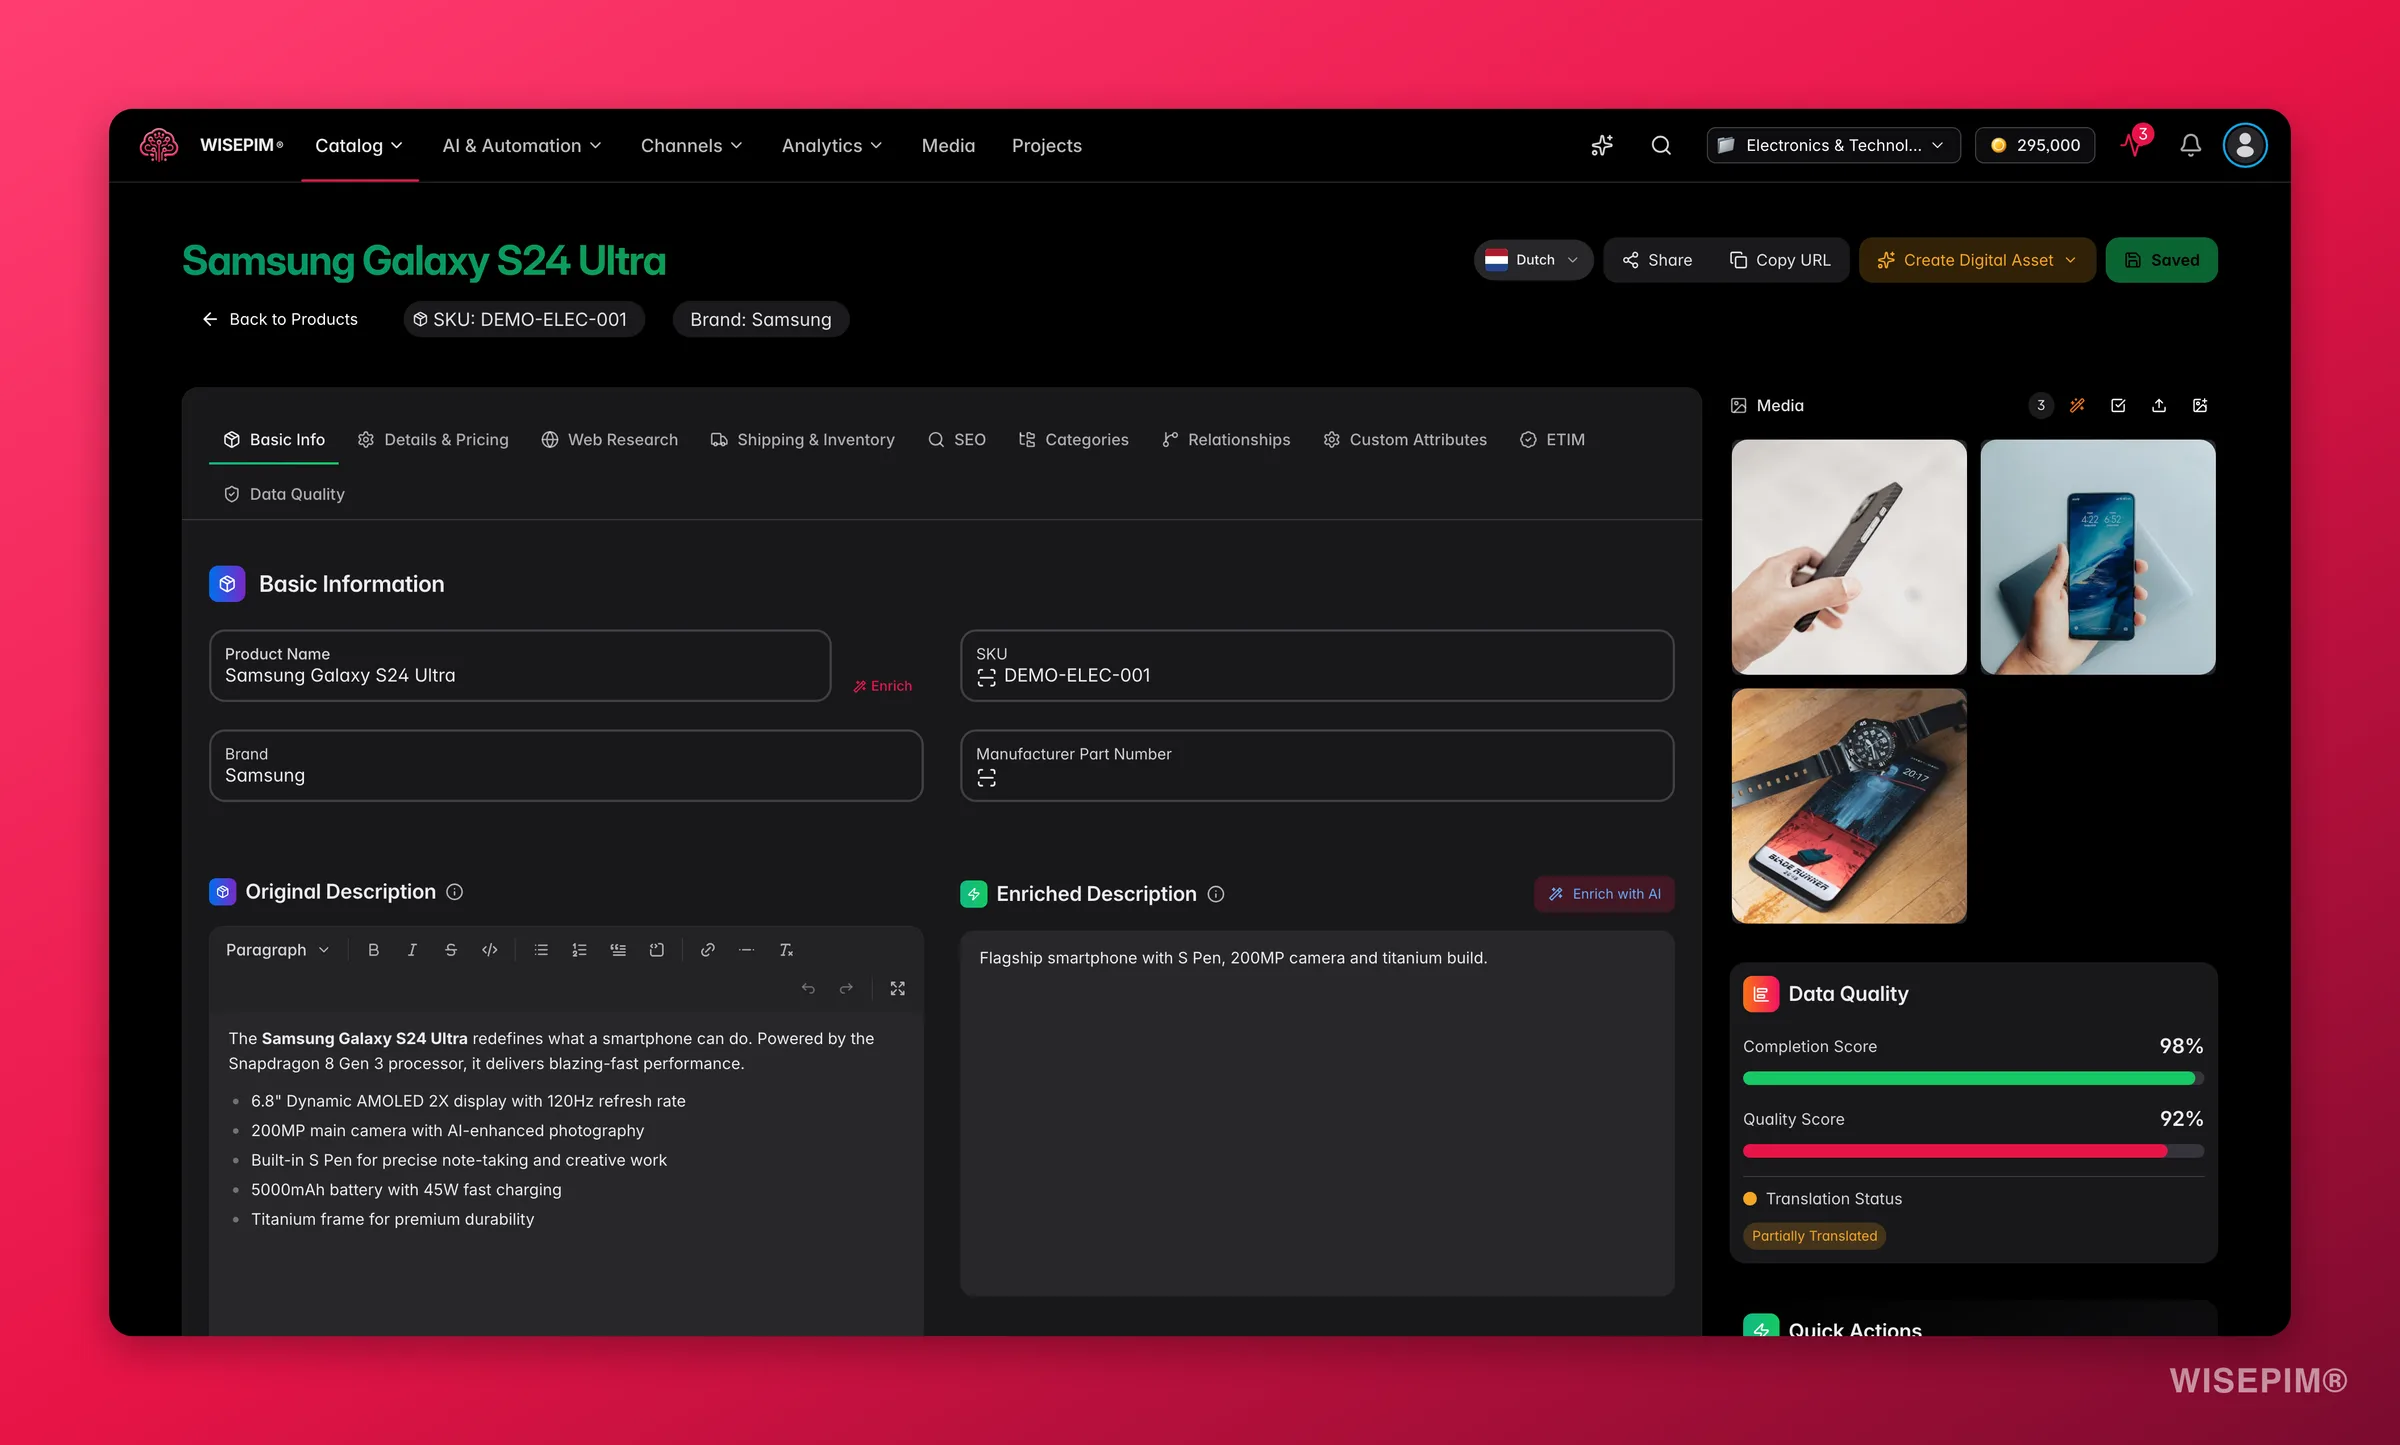Click the 295,000 credits coin indicator
The image size is (2400, 1445).
coord(2035,145)
